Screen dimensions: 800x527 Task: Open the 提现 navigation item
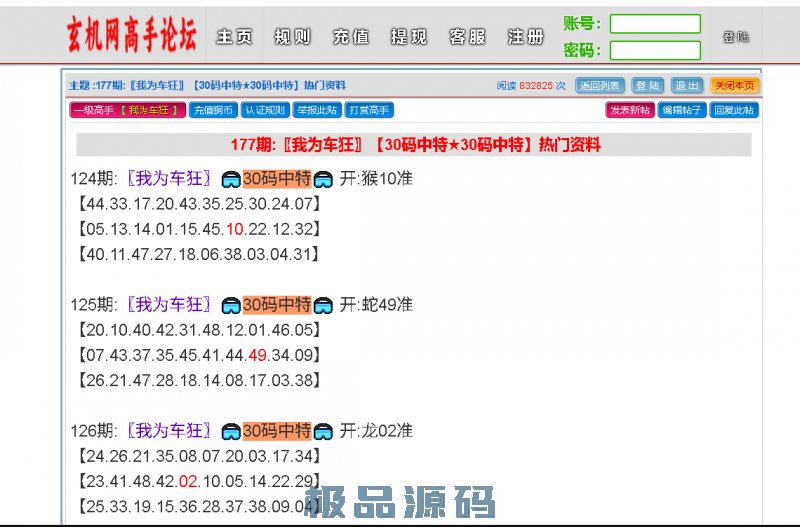point(409,37)
